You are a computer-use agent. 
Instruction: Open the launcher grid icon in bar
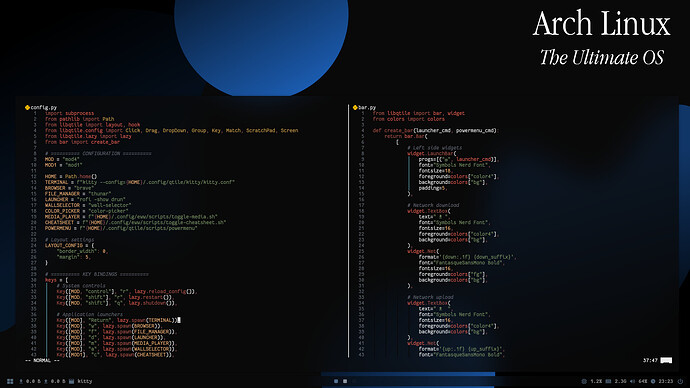click(x=10, y=381)
